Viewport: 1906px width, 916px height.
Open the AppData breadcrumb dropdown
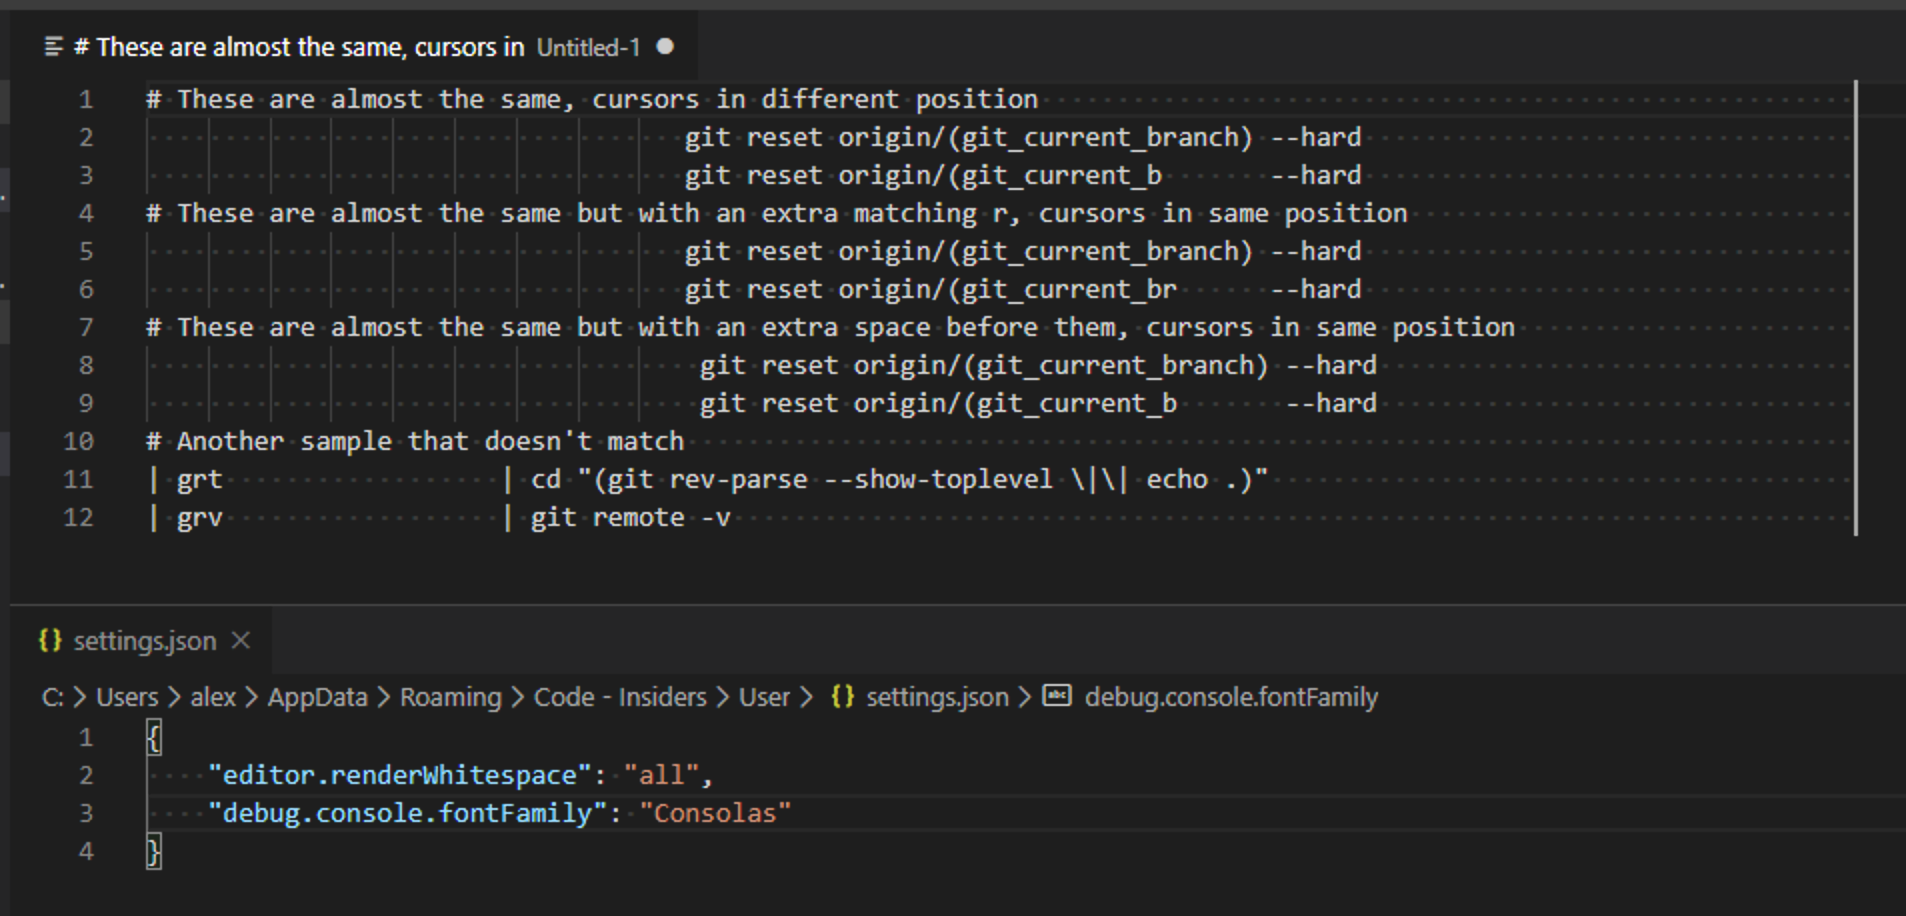coord(317,697)
